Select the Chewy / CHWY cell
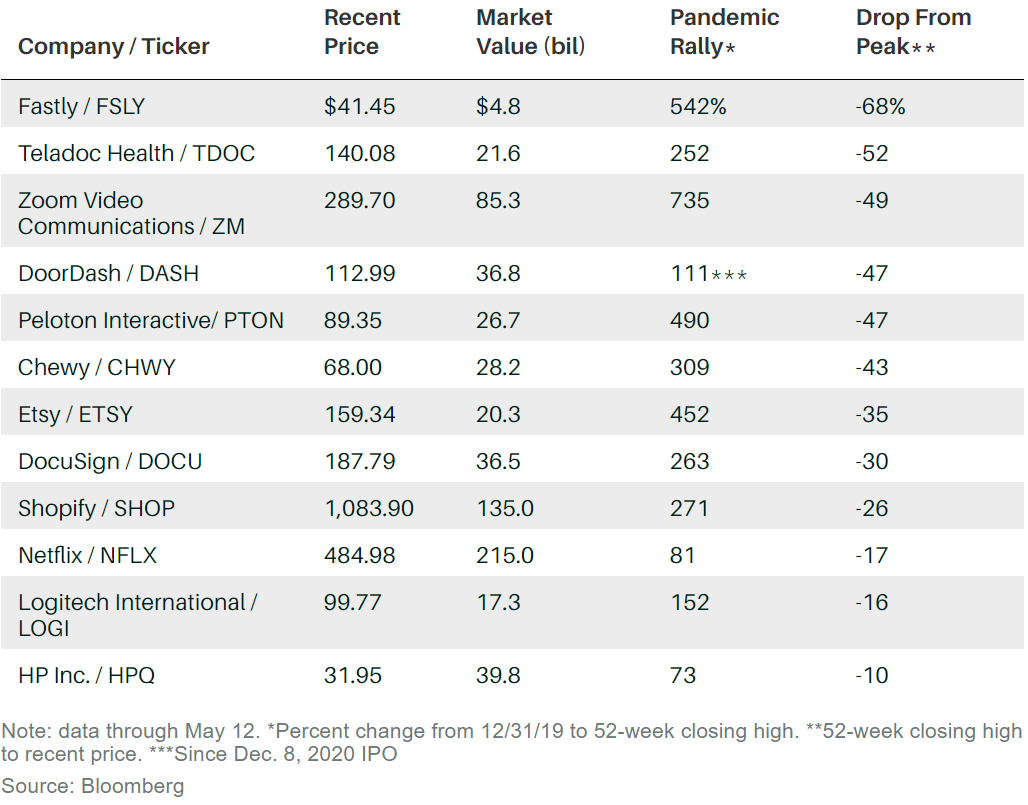This screenshot has width=1028, height=805. click(96, 368)
